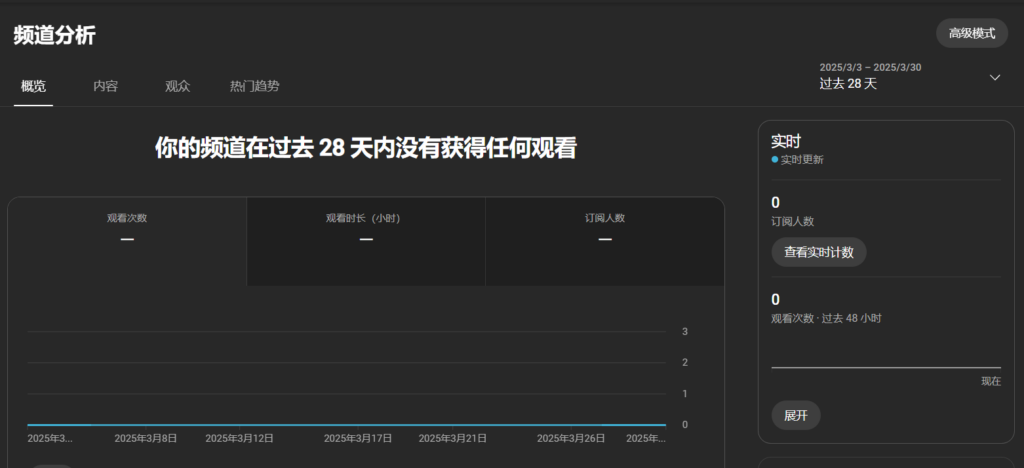Click the 2025年3月17日 chart axis label
This screenshot has height=468, width=1024.
click(x=358, y=438)
